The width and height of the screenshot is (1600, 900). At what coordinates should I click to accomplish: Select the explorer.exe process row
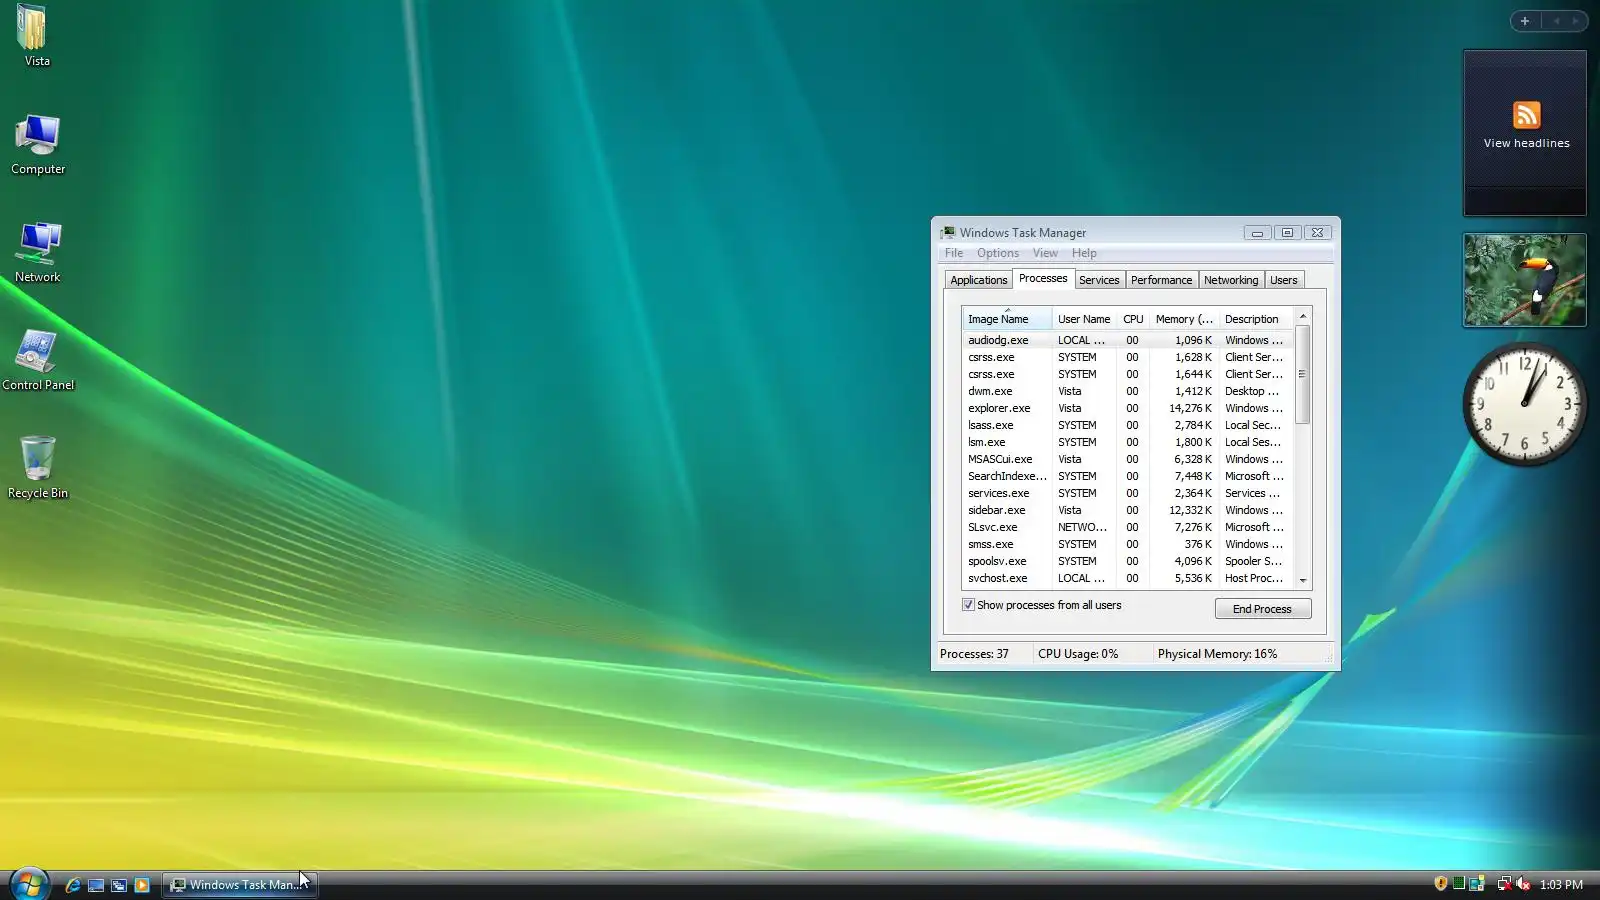pyautogui.click(x=1128, y=408)
